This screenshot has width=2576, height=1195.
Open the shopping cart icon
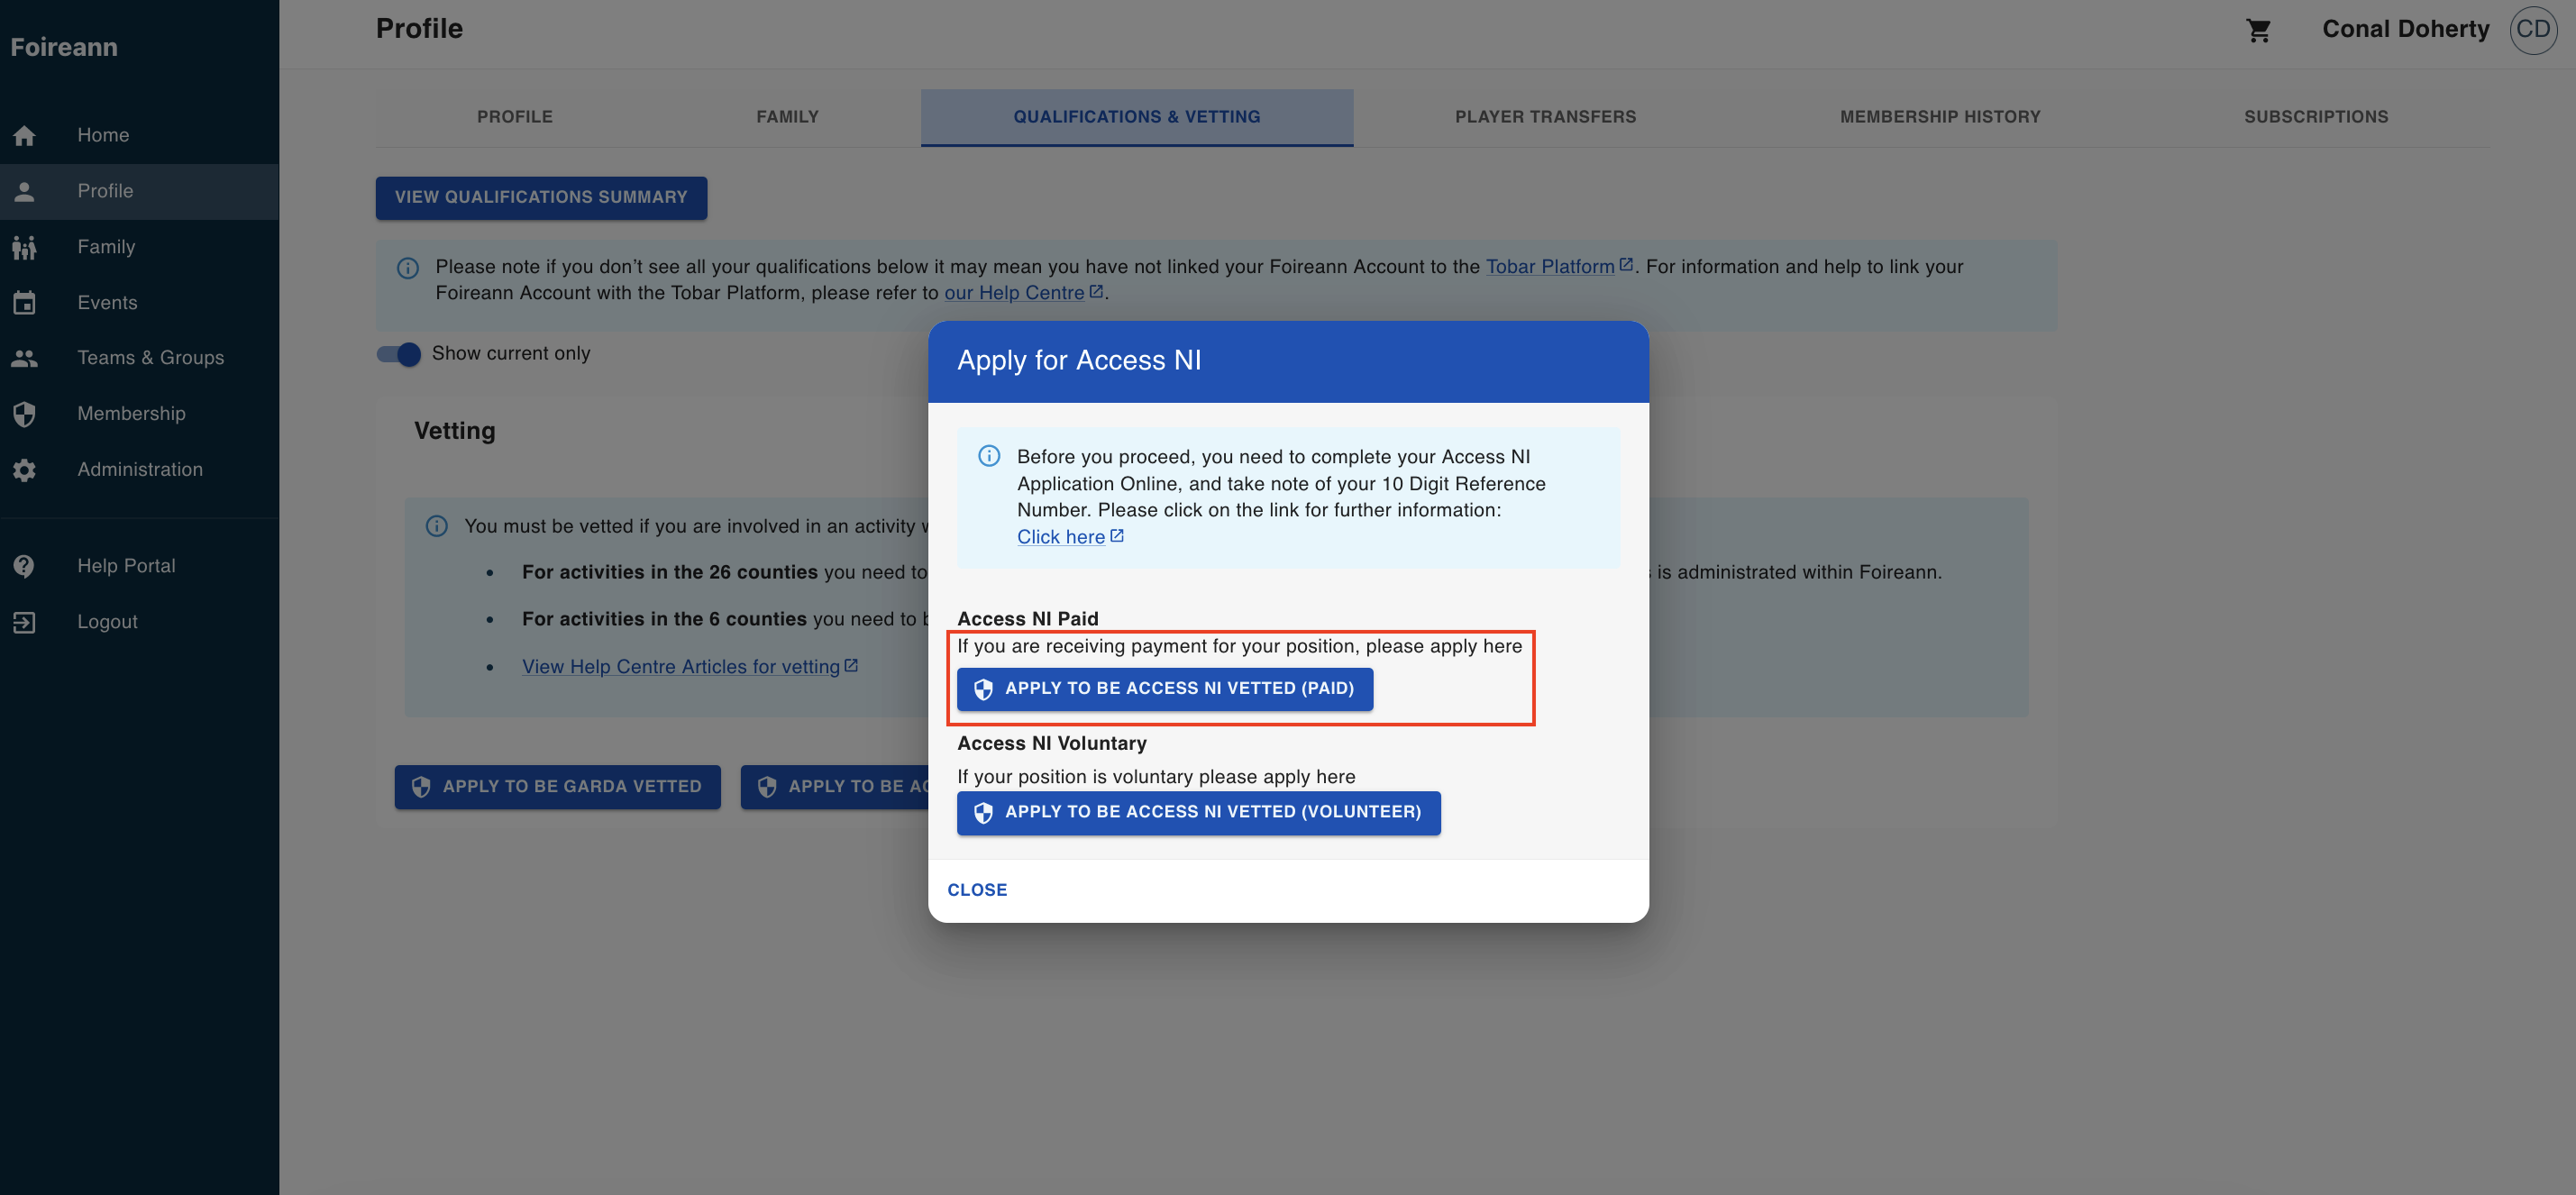click(2258, 30)
